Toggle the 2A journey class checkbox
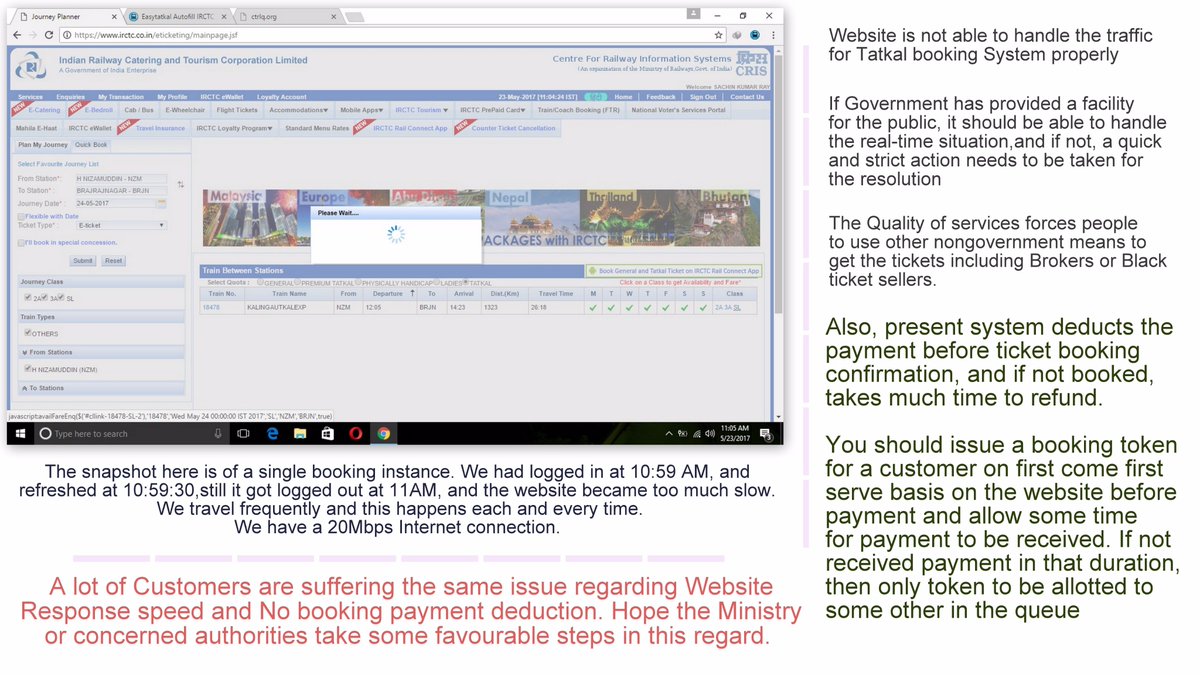Image resolution: width=1200 pixels, height=675 pixels. 27,297
